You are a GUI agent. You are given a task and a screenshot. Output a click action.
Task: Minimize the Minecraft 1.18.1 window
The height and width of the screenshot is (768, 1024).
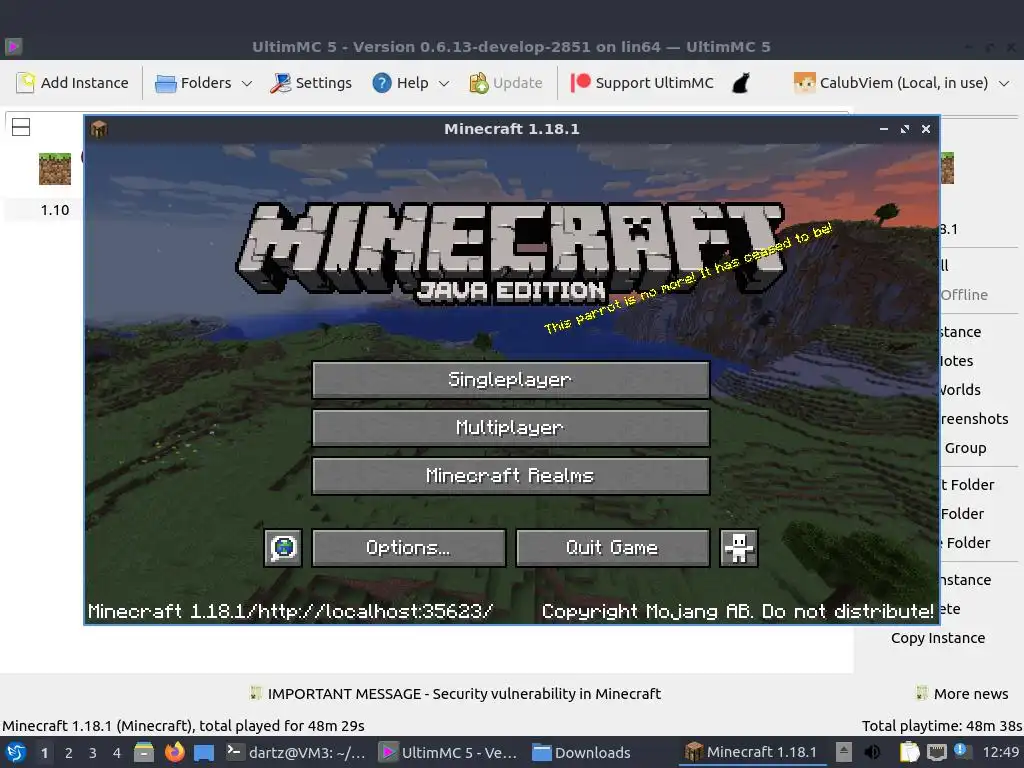(884, 129)
